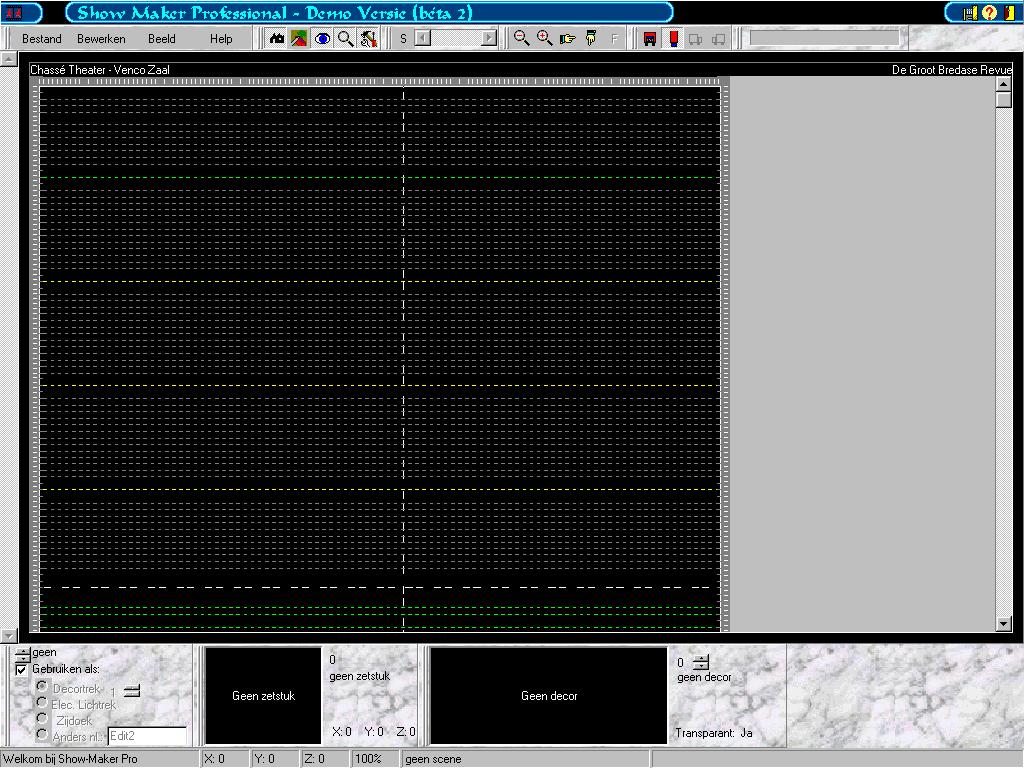Click the right arrow of toolbar scrollbar
This screenshot has width=1024, height=768.
[489, 39]
